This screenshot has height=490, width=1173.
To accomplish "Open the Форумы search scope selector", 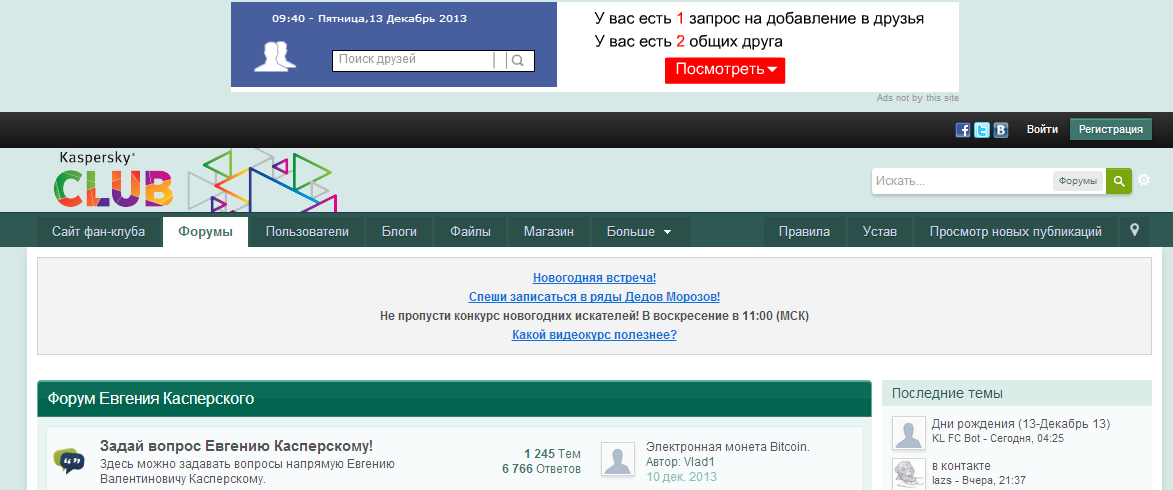I will (1078, 181).
